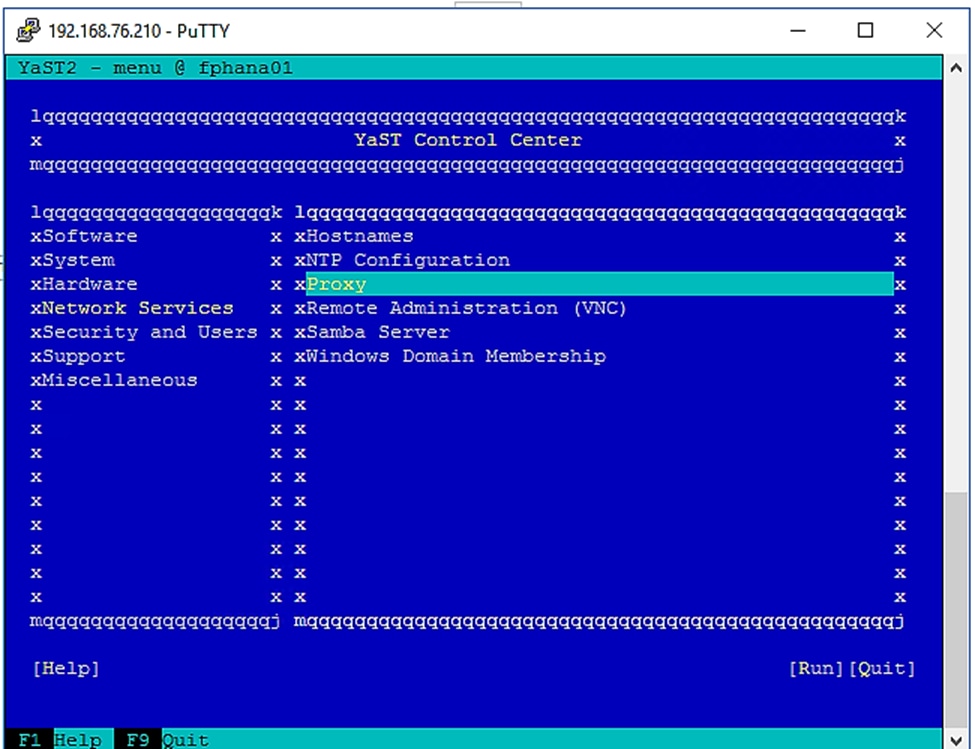Screen dimensions: 975x749
Task: Select the Network Services category
Action: [137, 308]
